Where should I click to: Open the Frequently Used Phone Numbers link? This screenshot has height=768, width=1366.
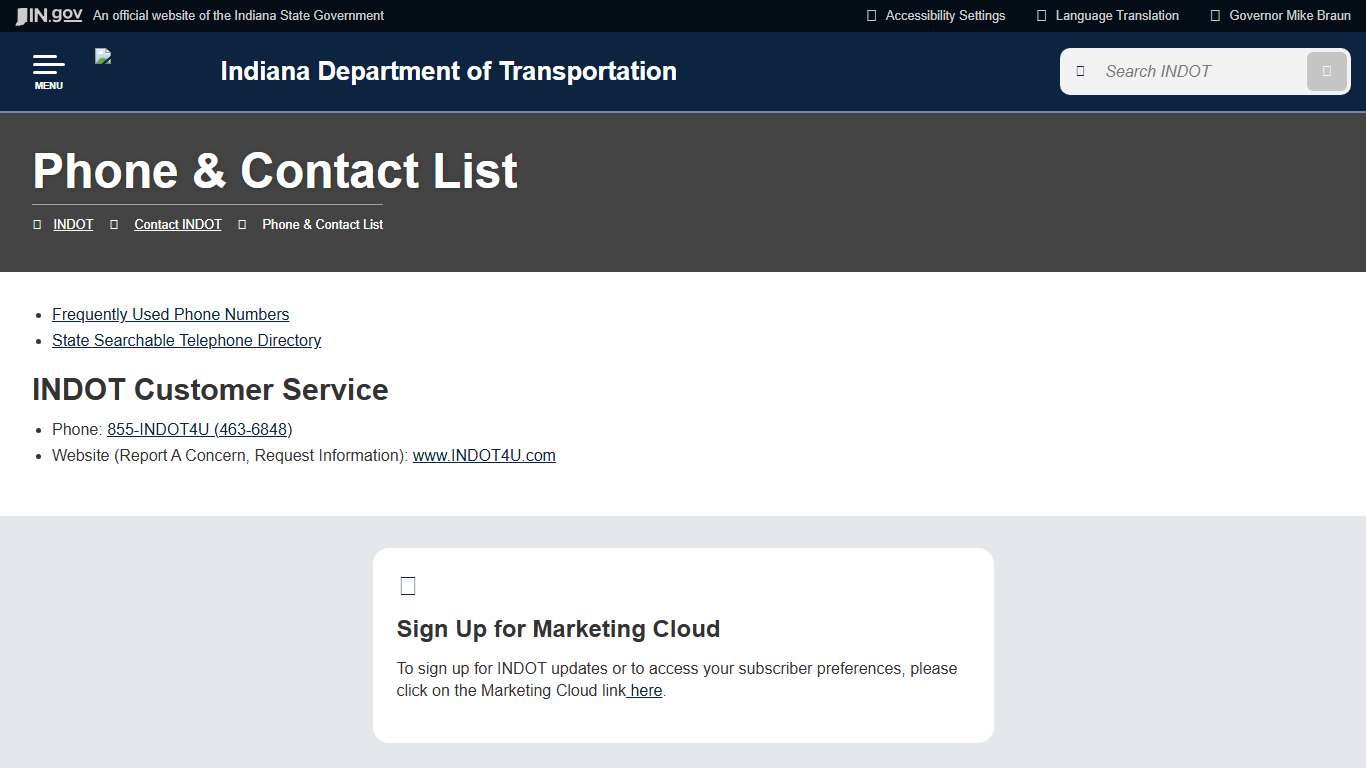(x=170, y=314)
